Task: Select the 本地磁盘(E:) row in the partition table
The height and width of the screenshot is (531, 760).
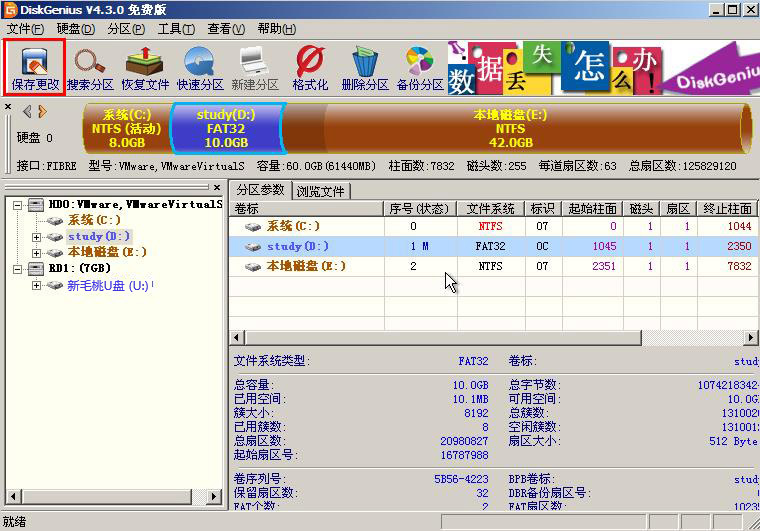Action: click(x=493, y=266)
